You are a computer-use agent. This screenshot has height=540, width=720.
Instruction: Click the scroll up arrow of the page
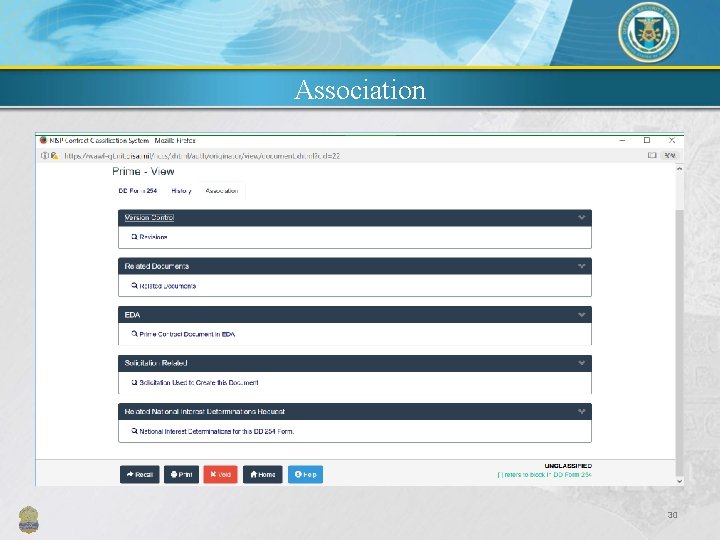(680, 169)
